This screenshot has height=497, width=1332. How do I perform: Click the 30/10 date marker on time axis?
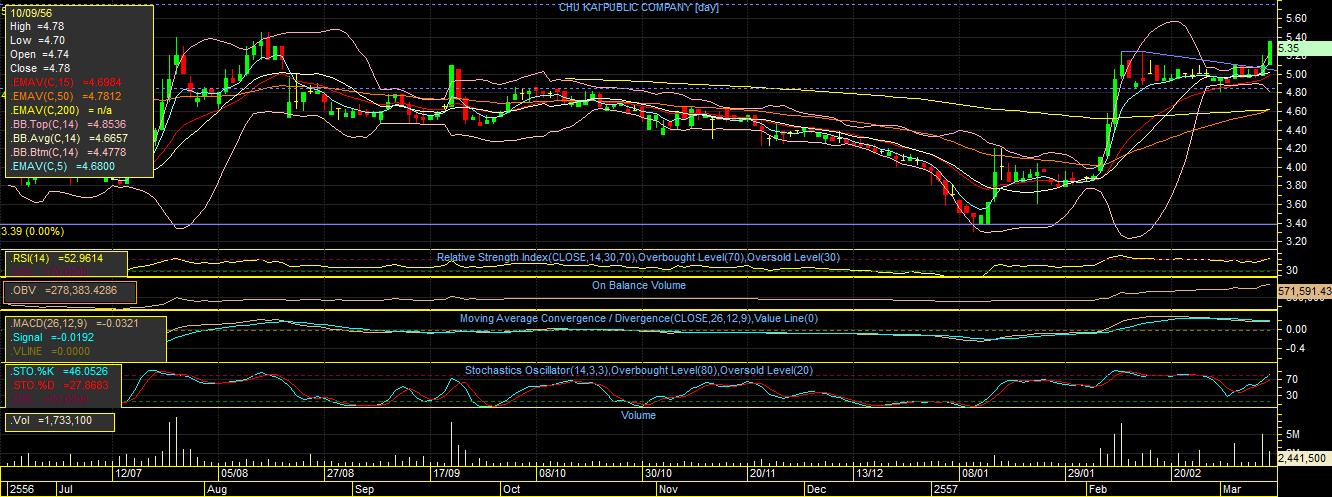pyautogui.click(x=658, y=474)
